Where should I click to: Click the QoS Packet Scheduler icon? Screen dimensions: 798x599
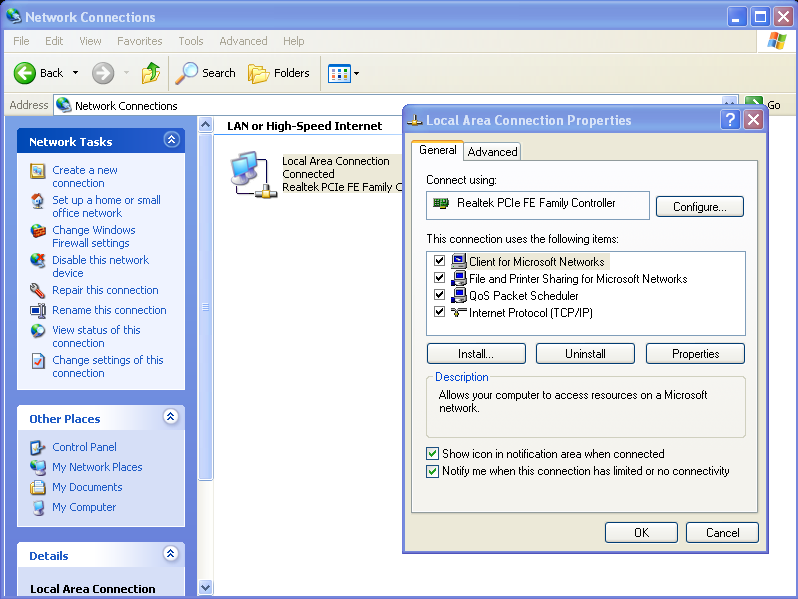tap(459, 295)
